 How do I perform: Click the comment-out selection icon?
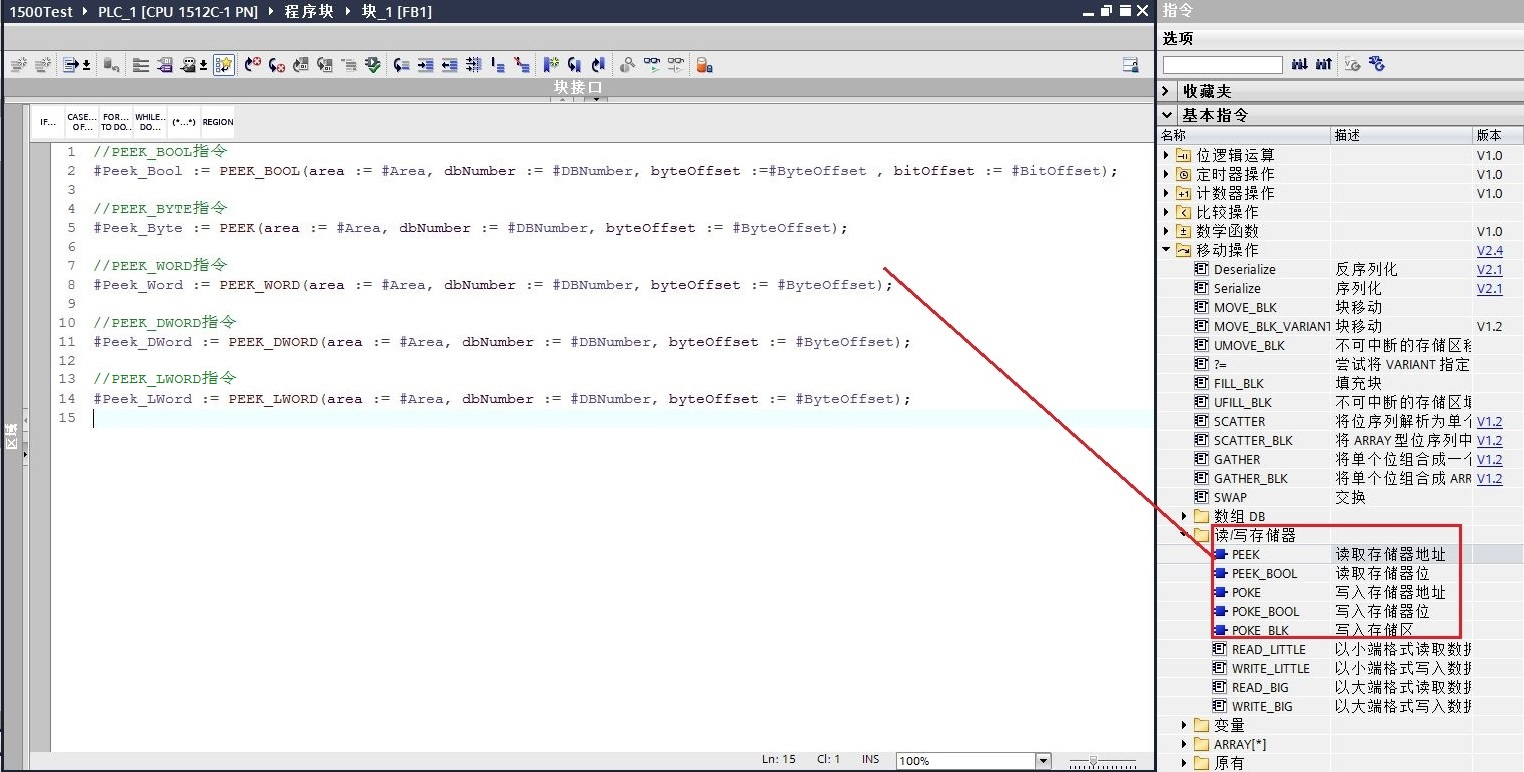click(498, 65)
